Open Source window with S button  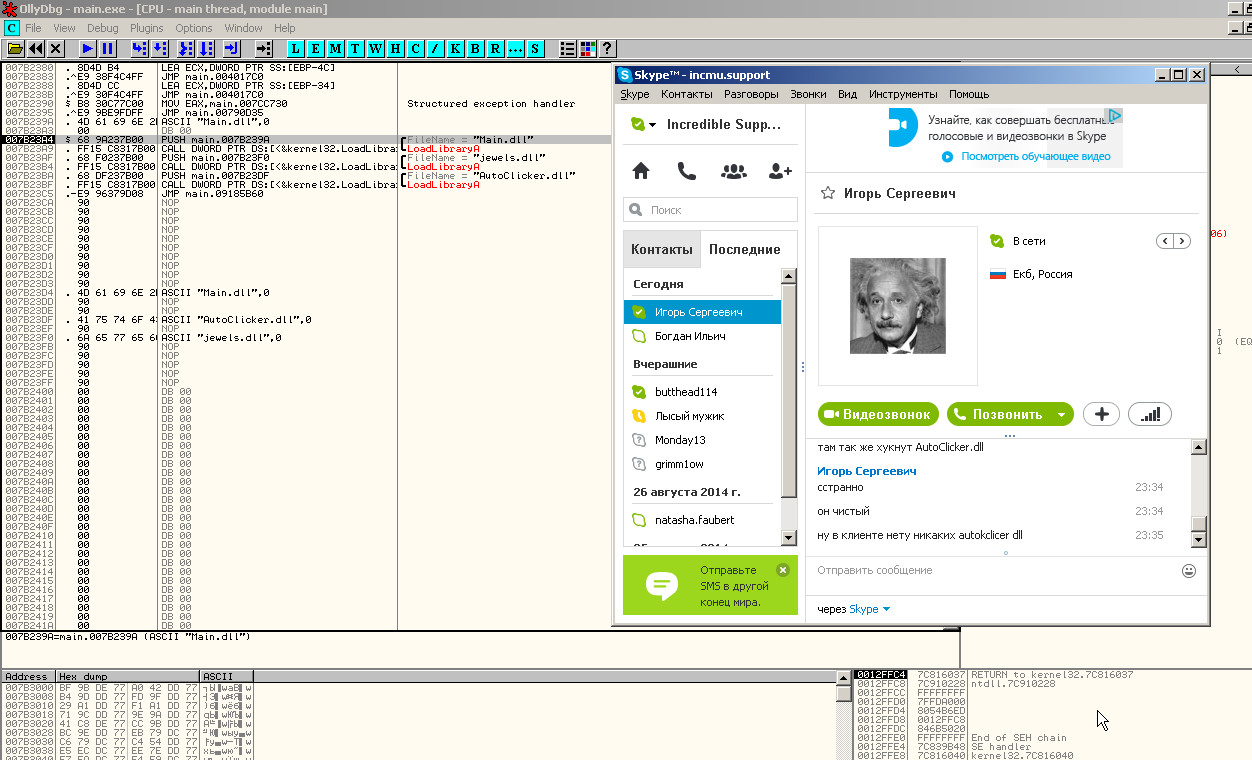536,48
